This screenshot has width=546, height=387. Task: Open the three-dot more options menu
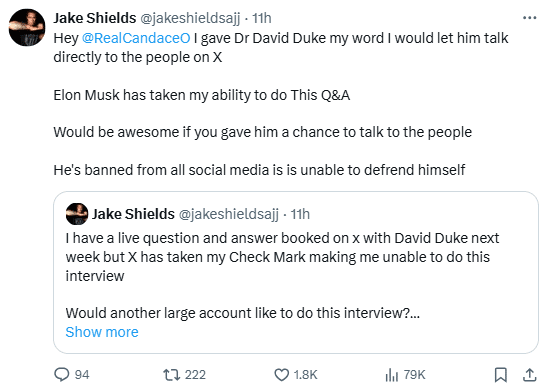(x=530, y=18)
